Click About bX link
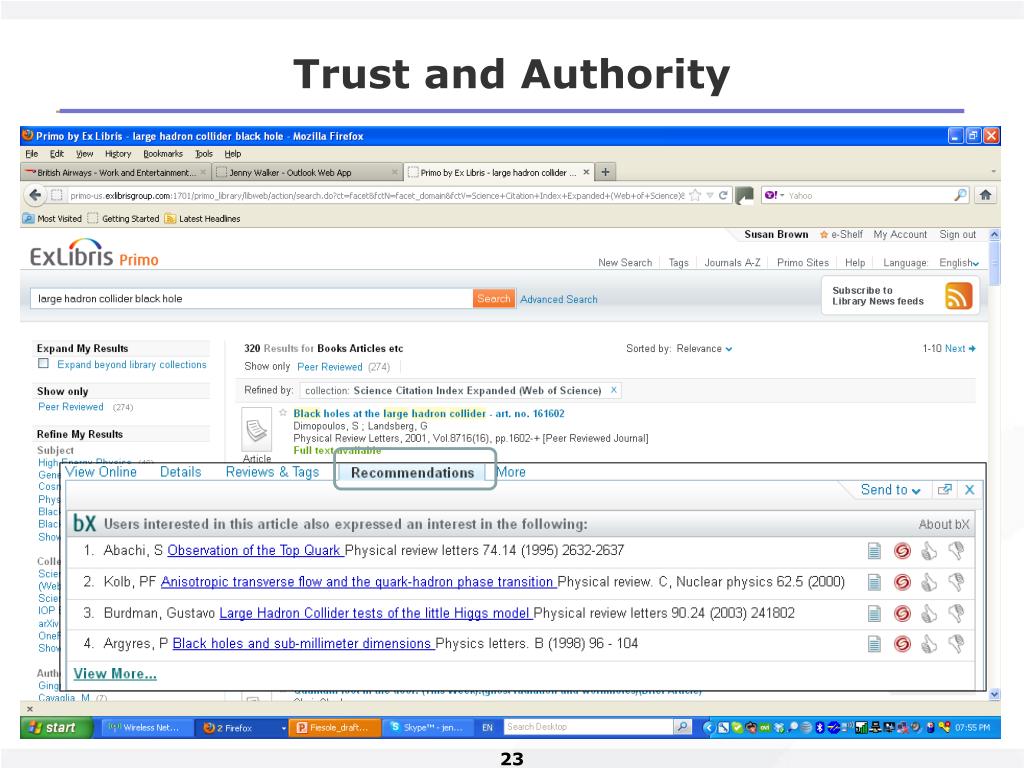This screenshot has height=768, width=1024. pyautogui.click(x=944, y=524)
